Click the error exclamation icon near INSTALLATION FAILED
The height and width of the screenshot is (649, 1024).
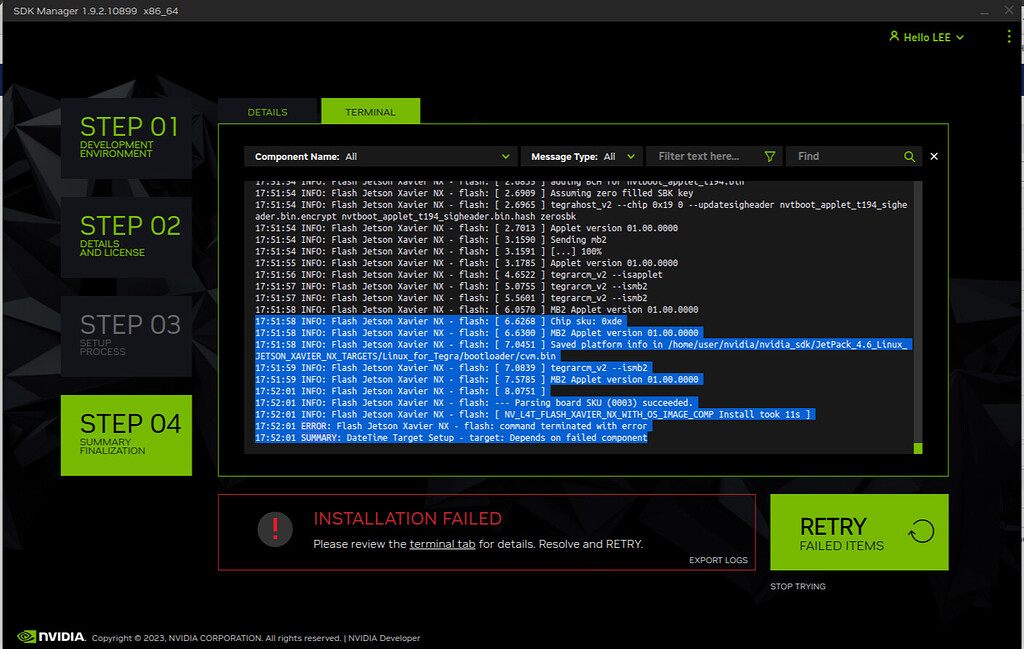275,530
